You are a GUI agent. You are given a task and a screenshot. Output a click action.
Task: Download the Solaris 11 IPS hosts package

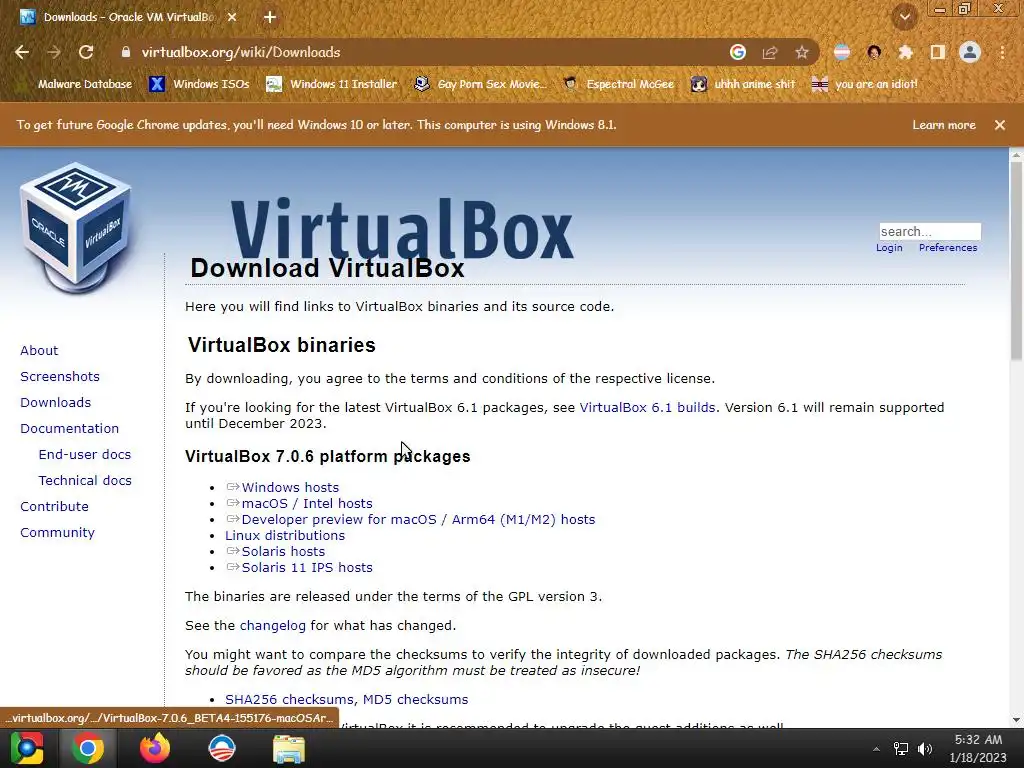307,568
